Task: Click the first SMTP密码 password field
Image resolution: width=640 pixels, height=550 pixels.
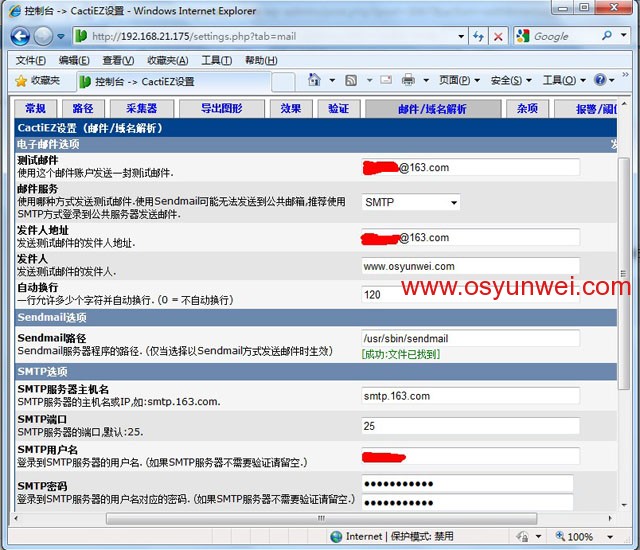Action: click(467, 484)
